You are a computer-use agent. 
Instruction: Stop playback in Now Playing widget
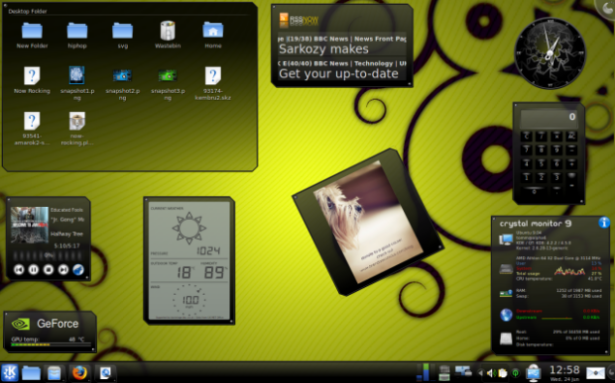tap(48, 270)
